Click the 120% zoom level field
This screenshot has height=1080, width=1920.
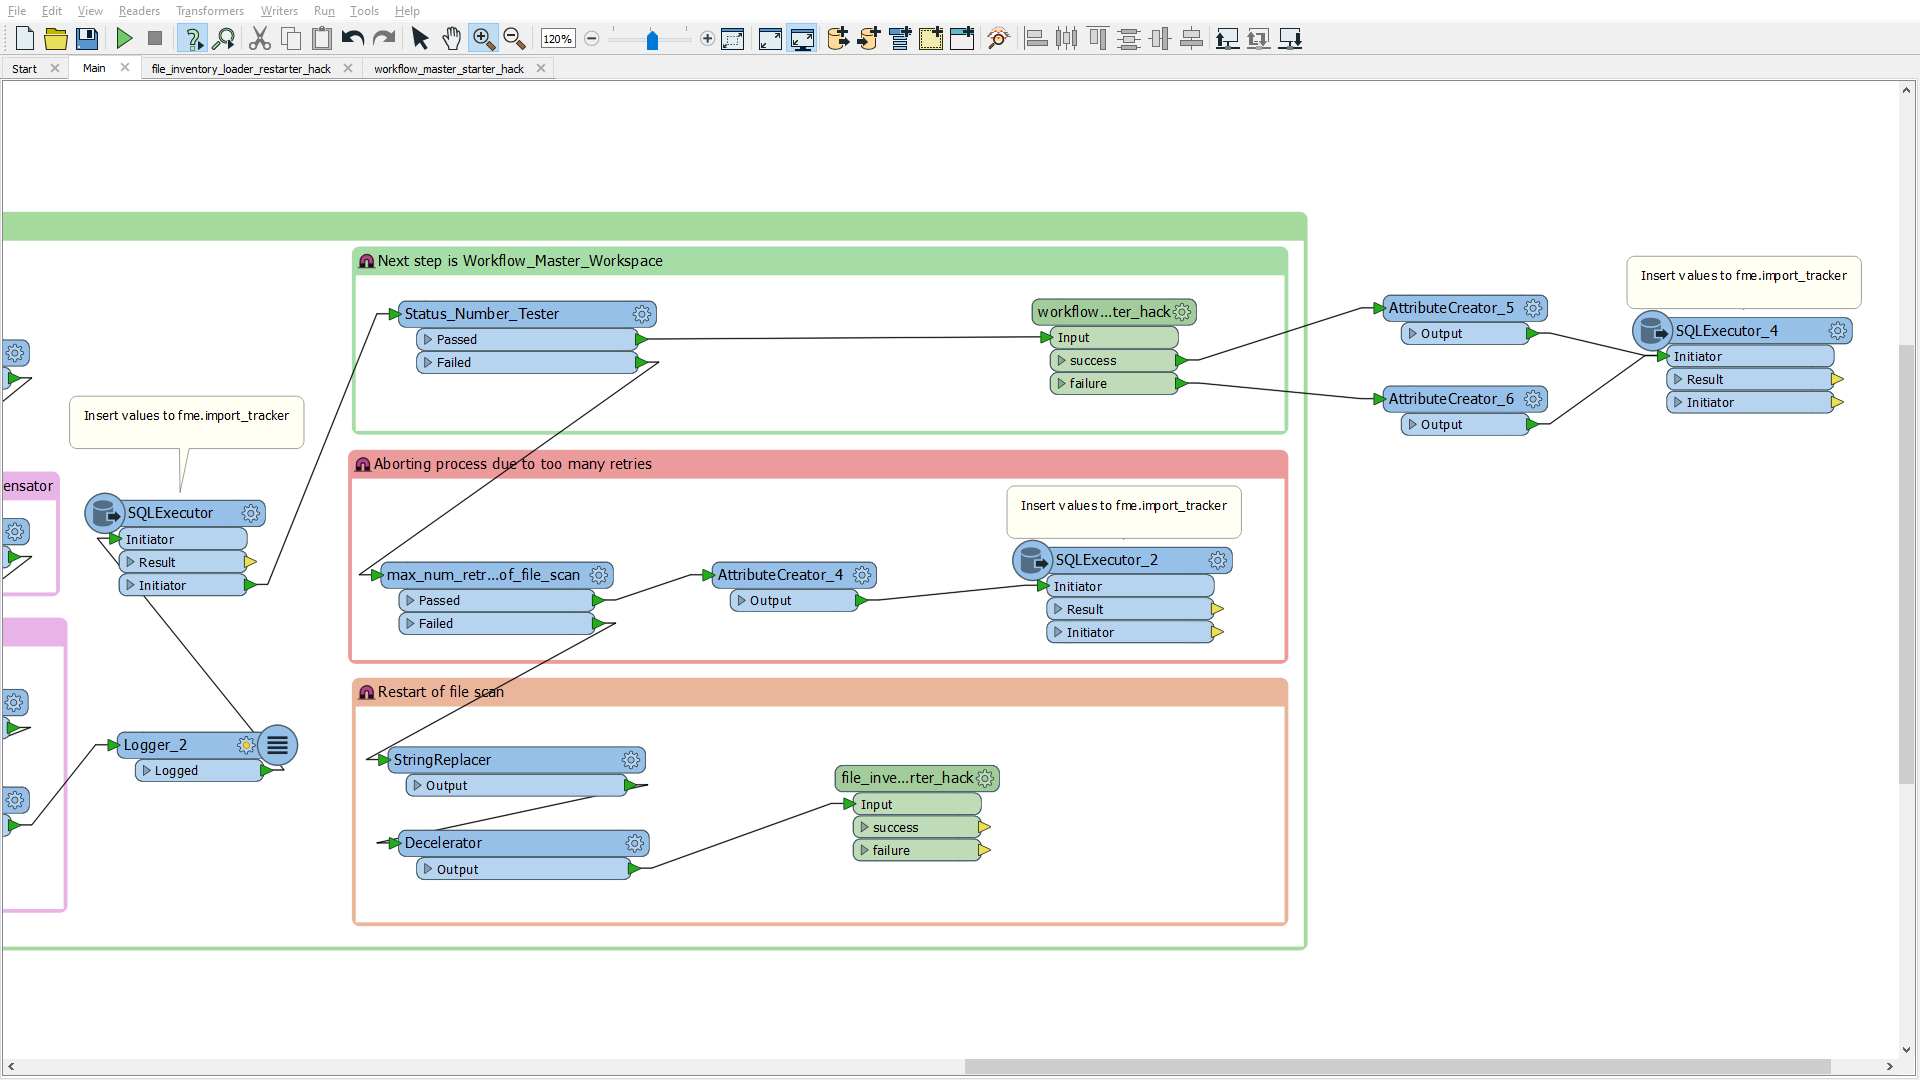557,39
